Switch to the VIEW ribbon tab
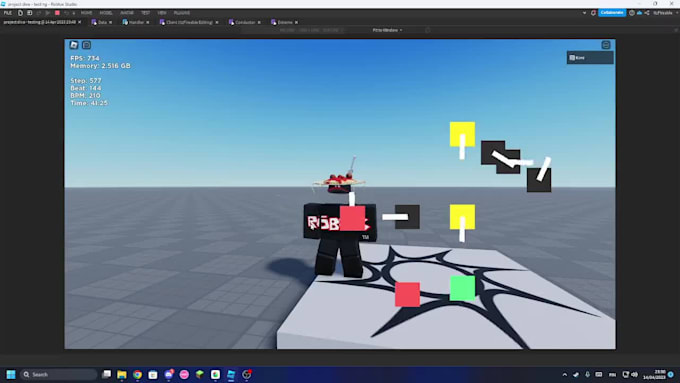This screenshot has width=680, height=383. 162,13
